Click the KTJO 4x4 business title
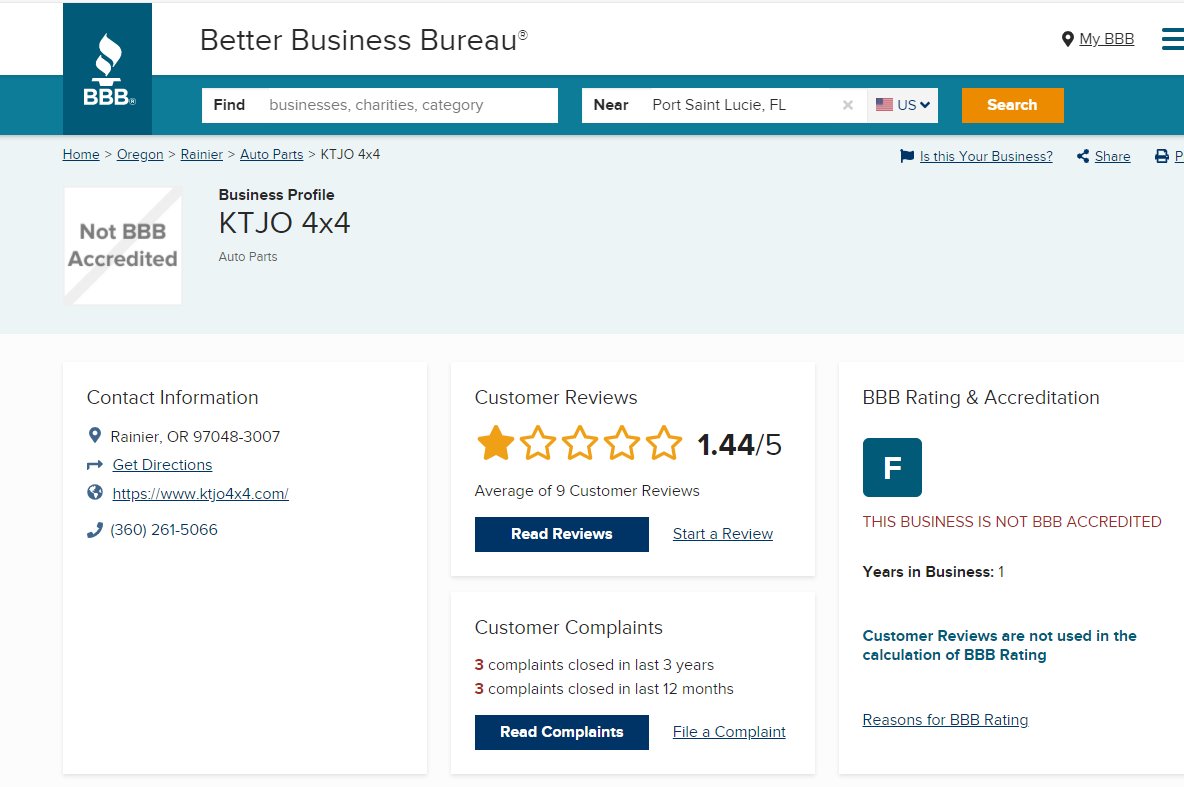The image size is (1184, 787). point(285,223)
